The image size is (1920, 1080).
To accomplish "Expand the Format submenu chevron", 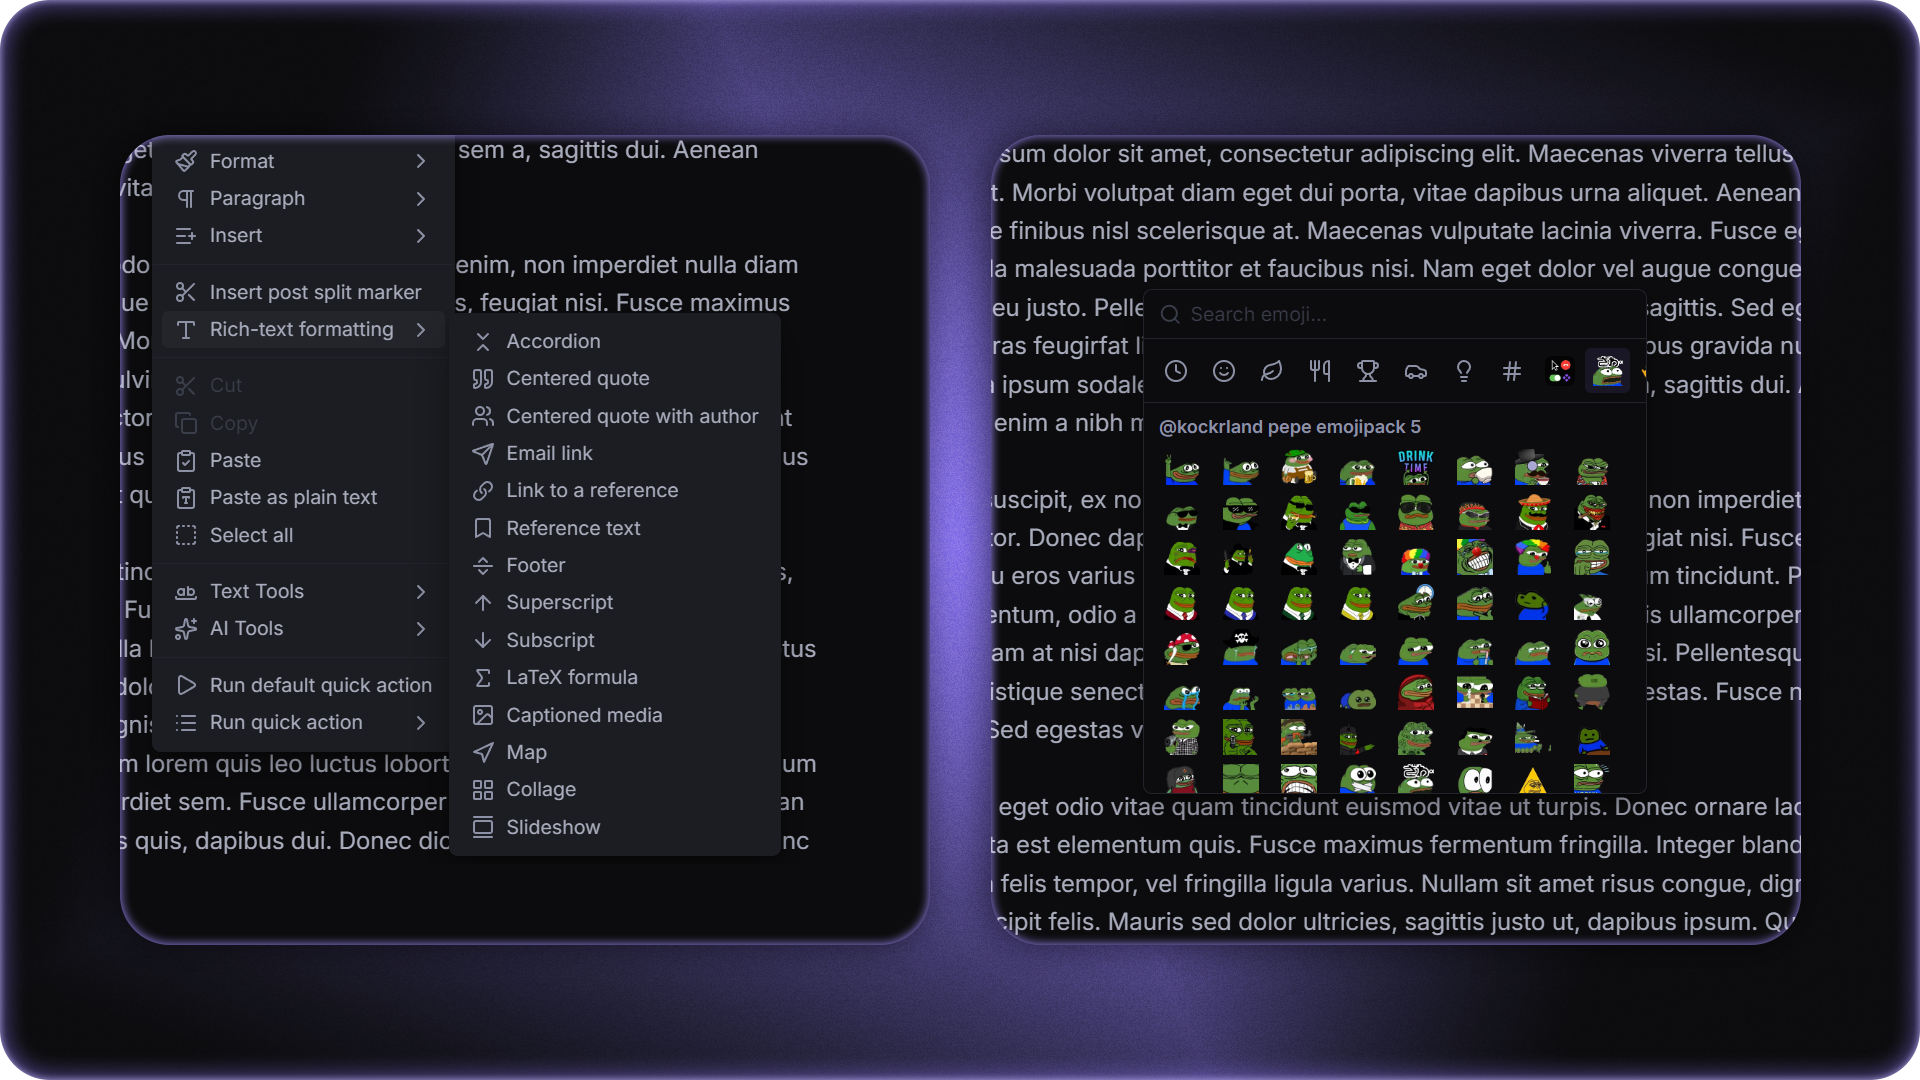I will (421, 161).
